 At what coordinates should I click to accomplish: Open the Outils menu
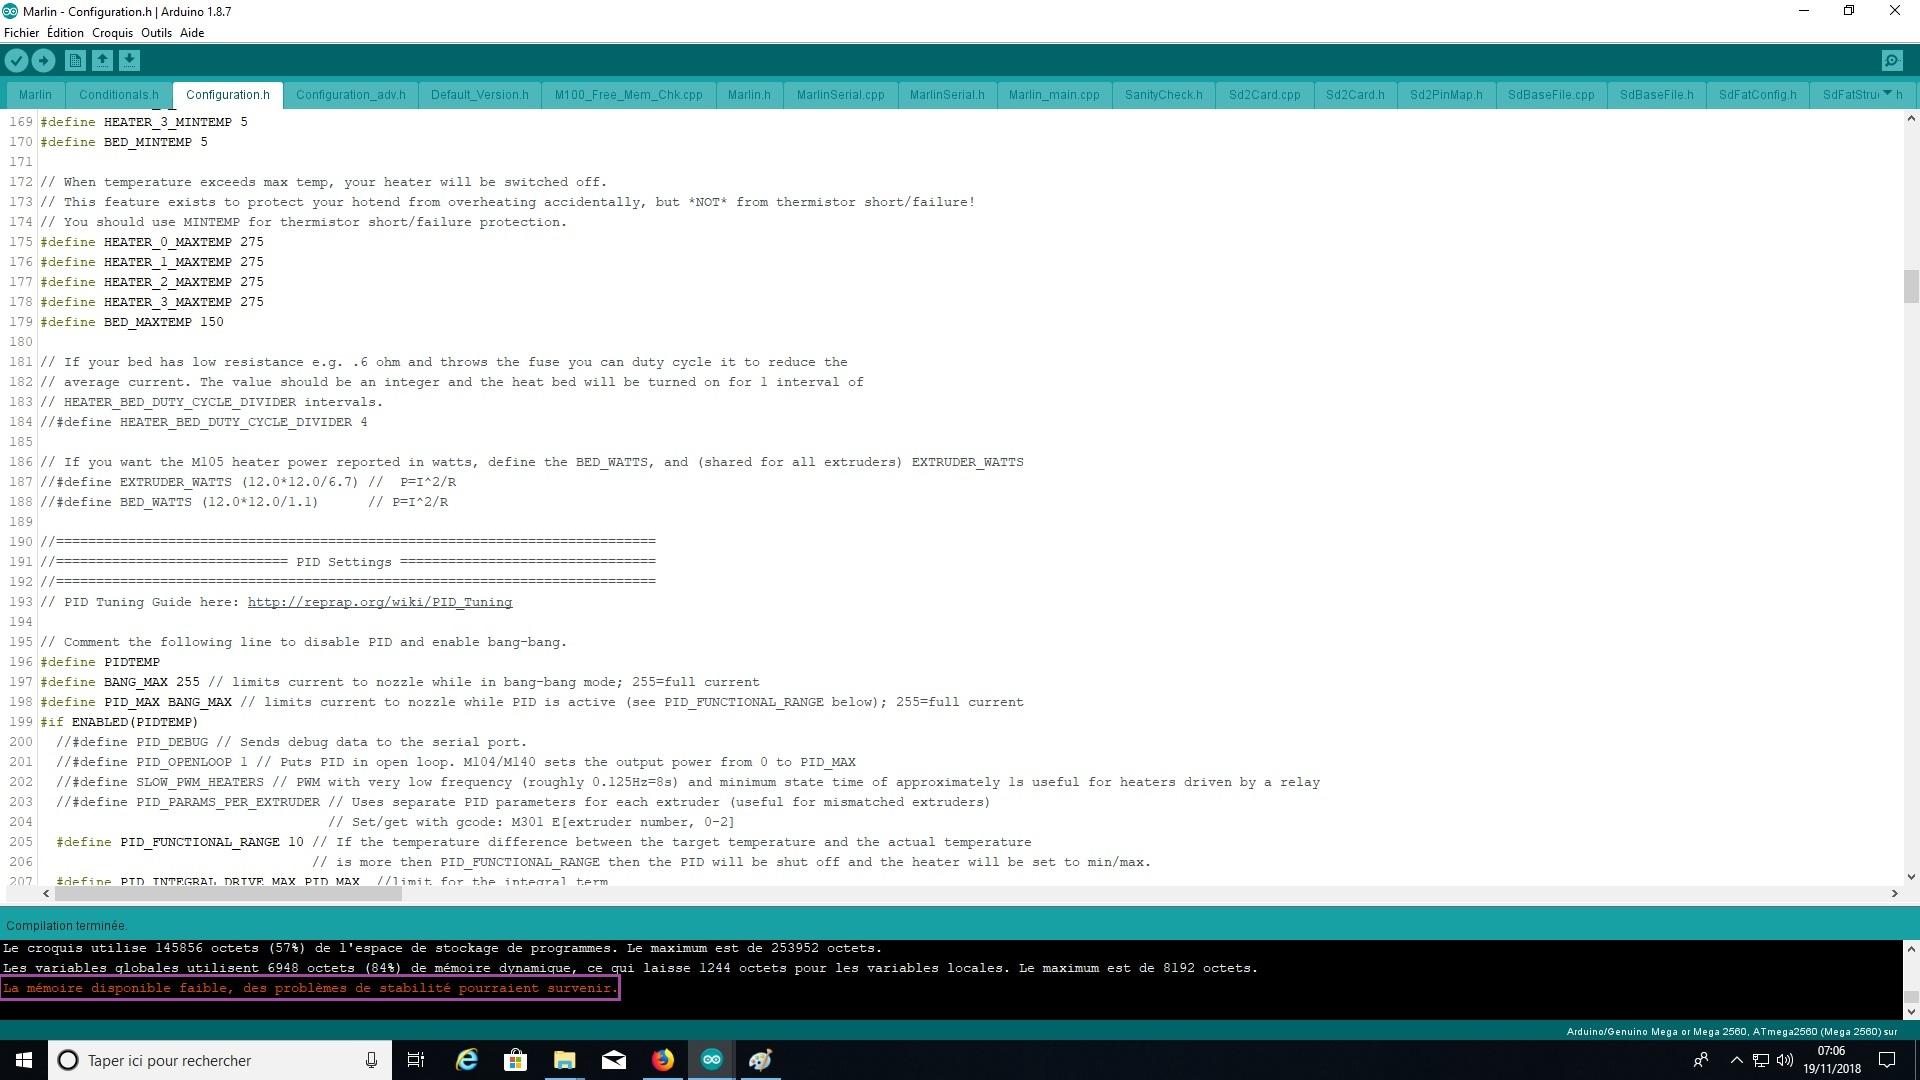coord(156,33)
